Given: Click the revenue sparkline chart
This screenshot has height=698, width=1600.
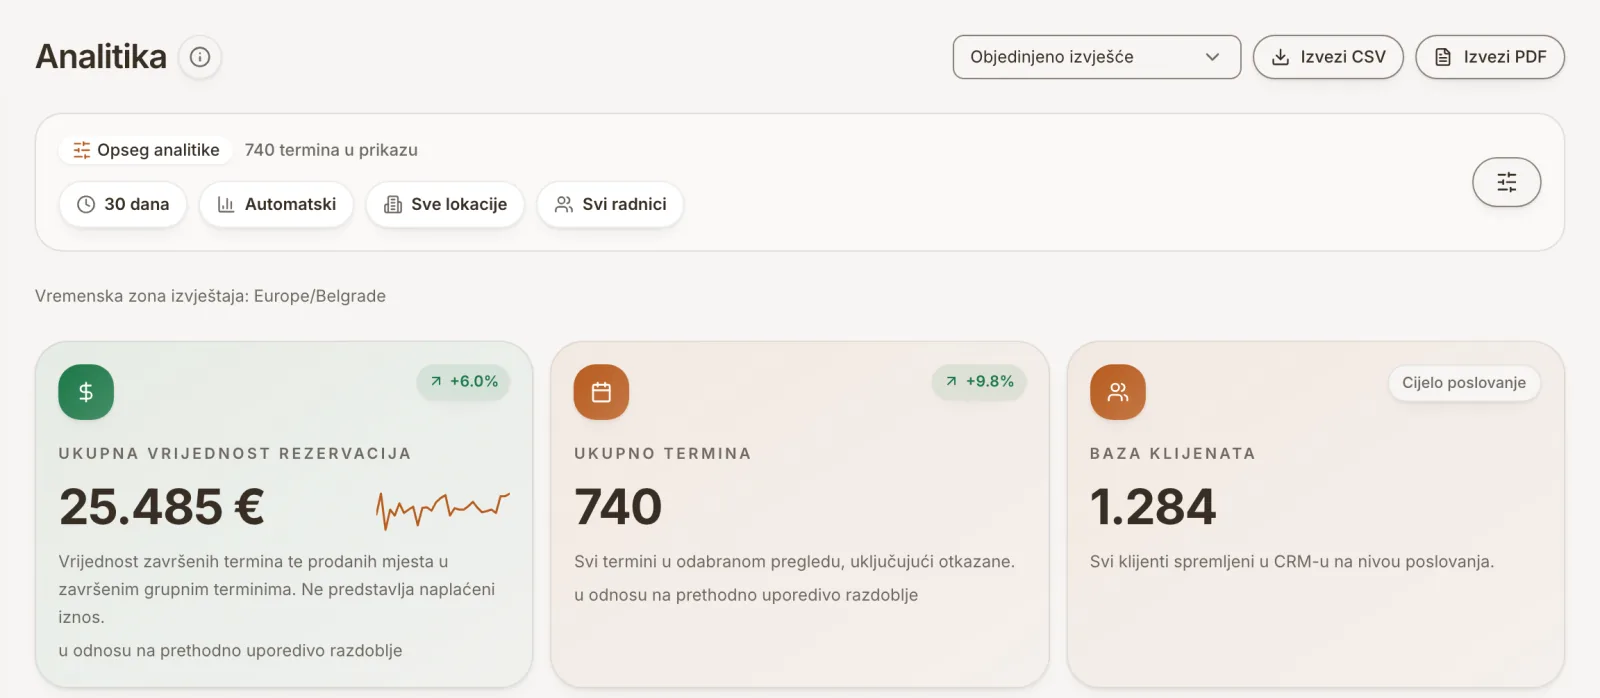Looking at the screenshot, I should (443, 509).
